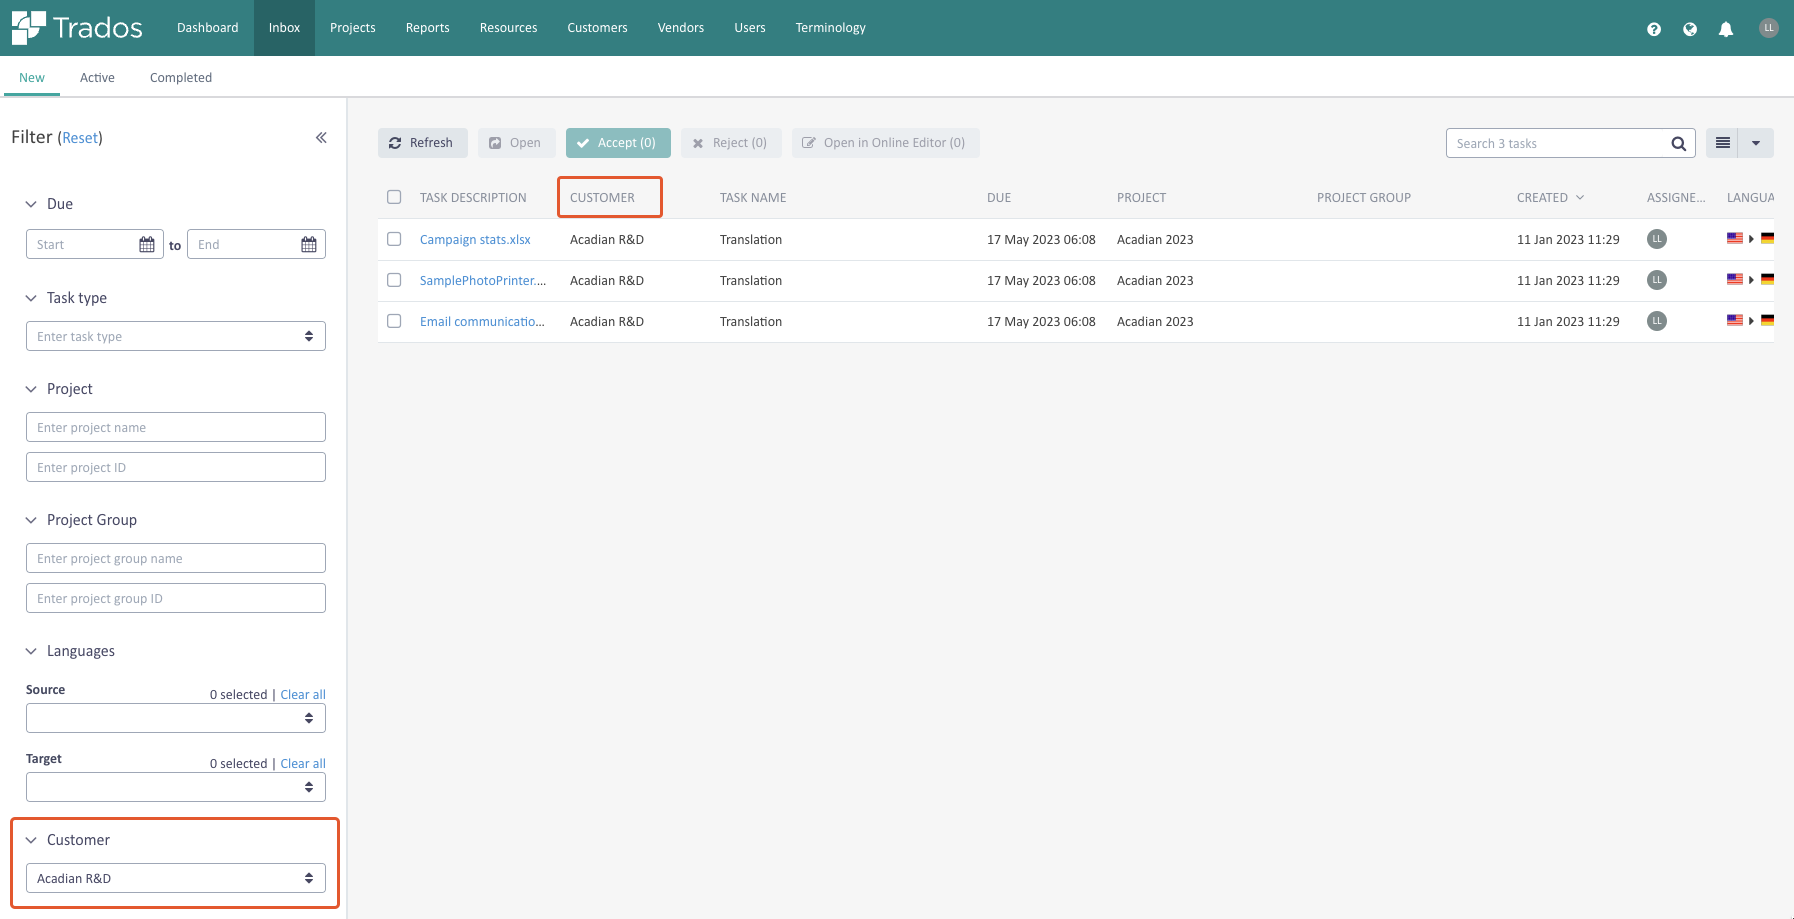1794x919 pixels.
Task: Click German flag in SamplePhotoPrinter row
Action: click(x=1767, y=279)
